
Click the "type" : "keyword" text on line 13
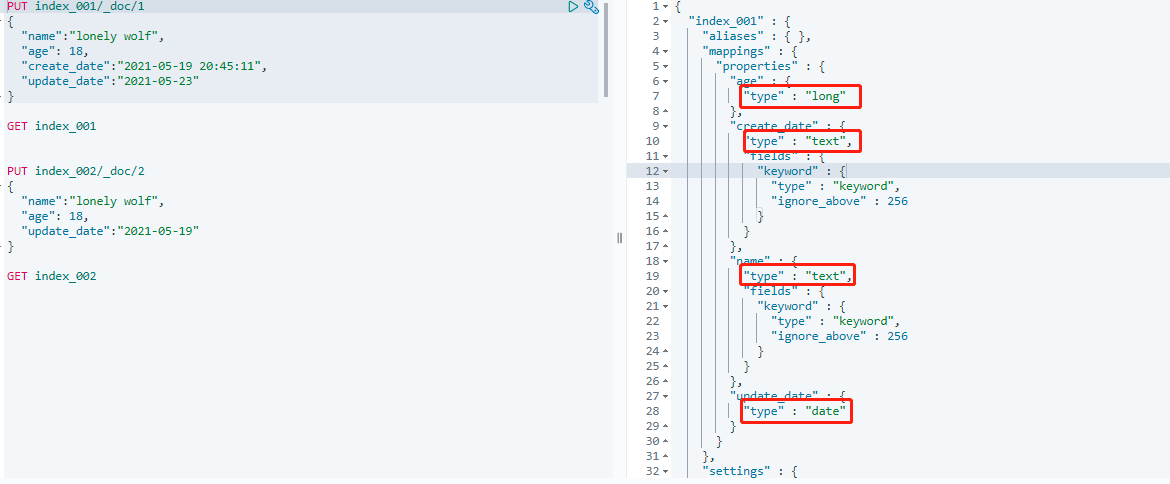pyautogui.click(x=836, y=186)
